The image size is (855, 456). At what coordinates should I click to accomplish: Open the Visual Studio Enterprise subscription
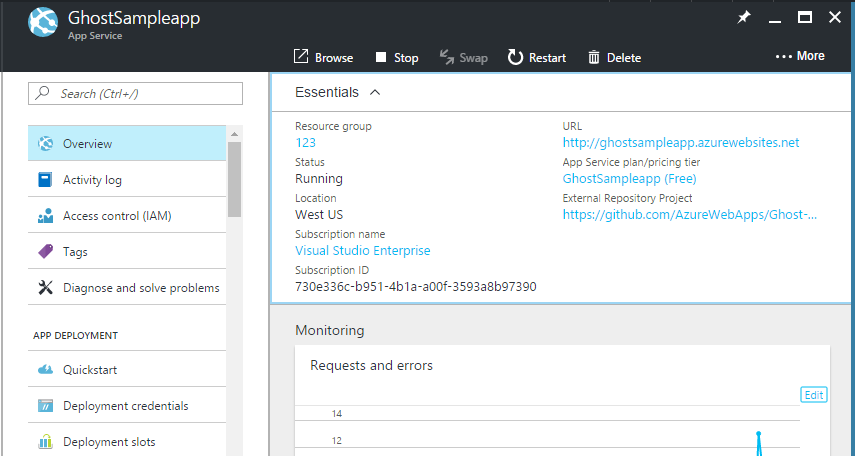pyautogui.click(x=362, y=251)
